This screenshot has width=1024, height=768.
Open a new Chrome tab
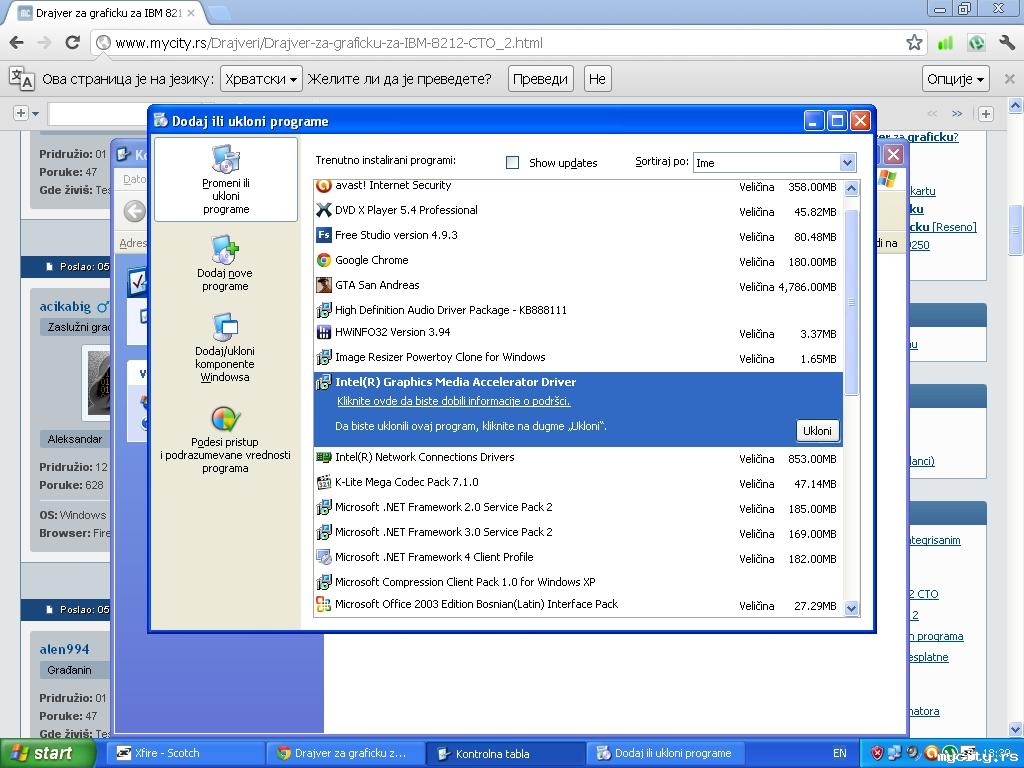pos(218,12)
